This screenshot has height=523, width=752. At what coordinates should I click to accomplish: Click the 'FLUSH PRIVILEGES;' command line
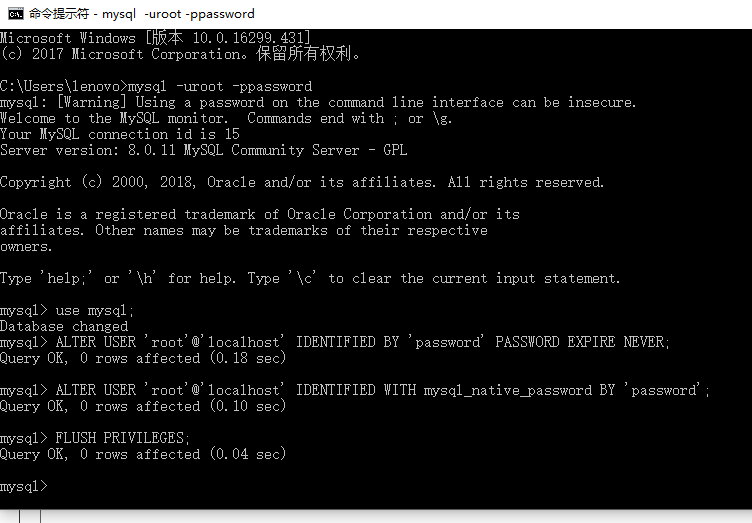pos(96,438)
